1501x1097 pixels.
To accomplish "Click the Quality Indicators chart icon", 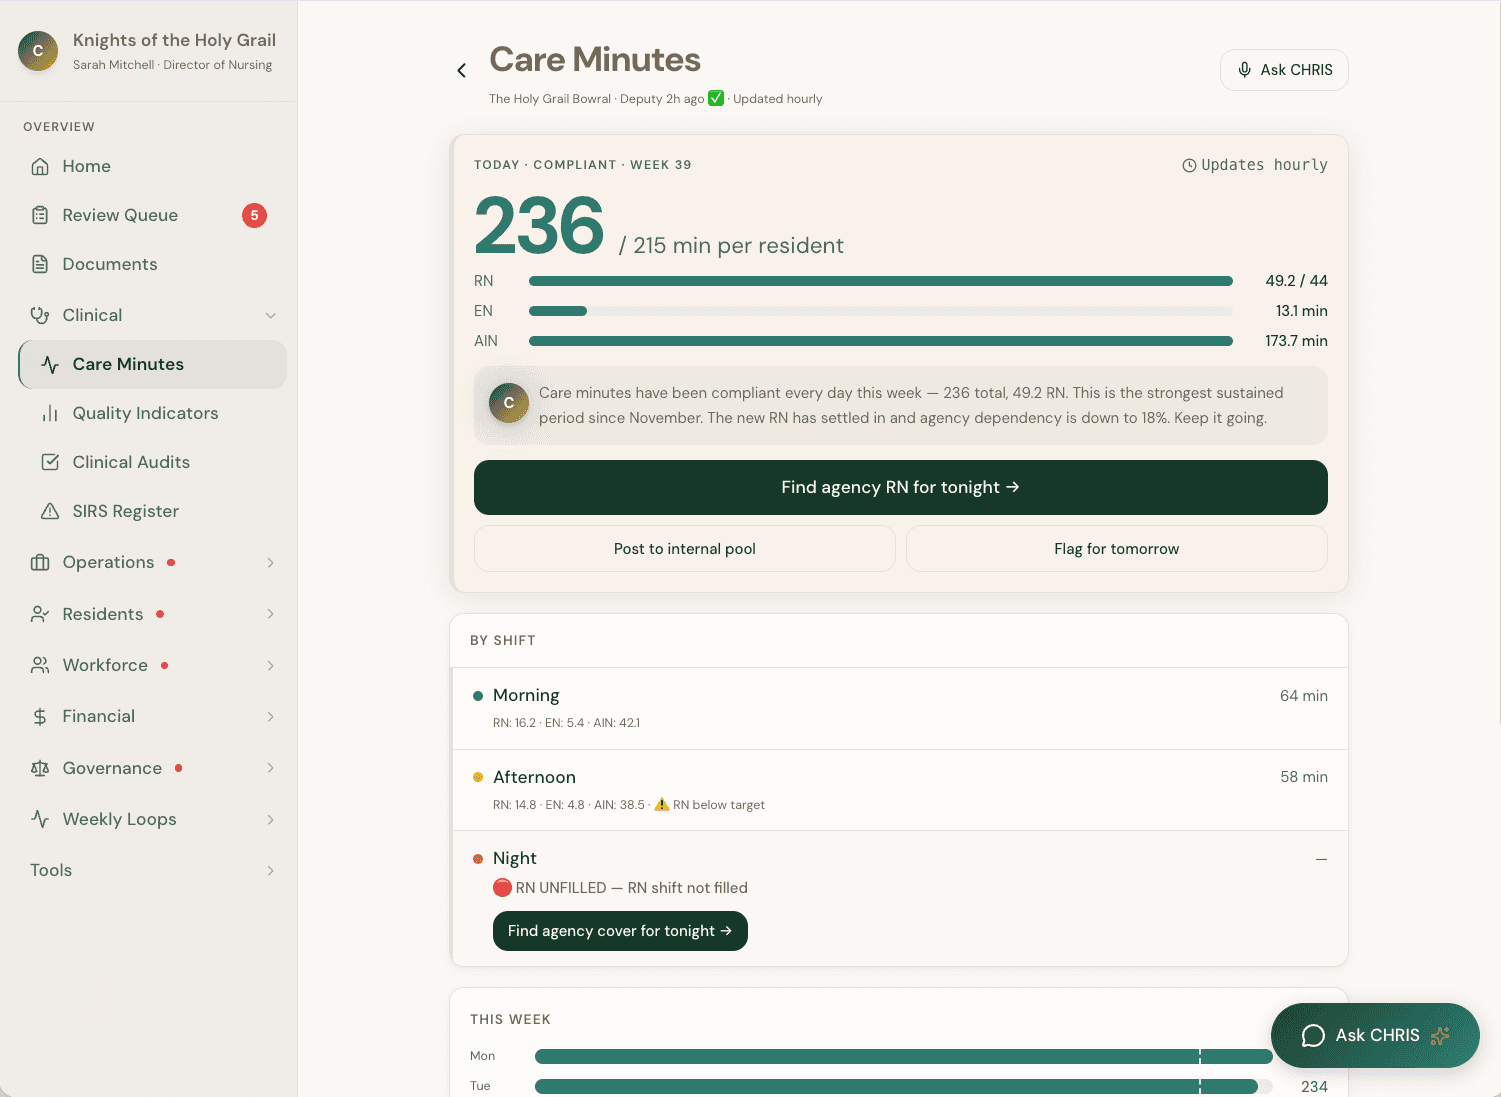I will [51, 413].
